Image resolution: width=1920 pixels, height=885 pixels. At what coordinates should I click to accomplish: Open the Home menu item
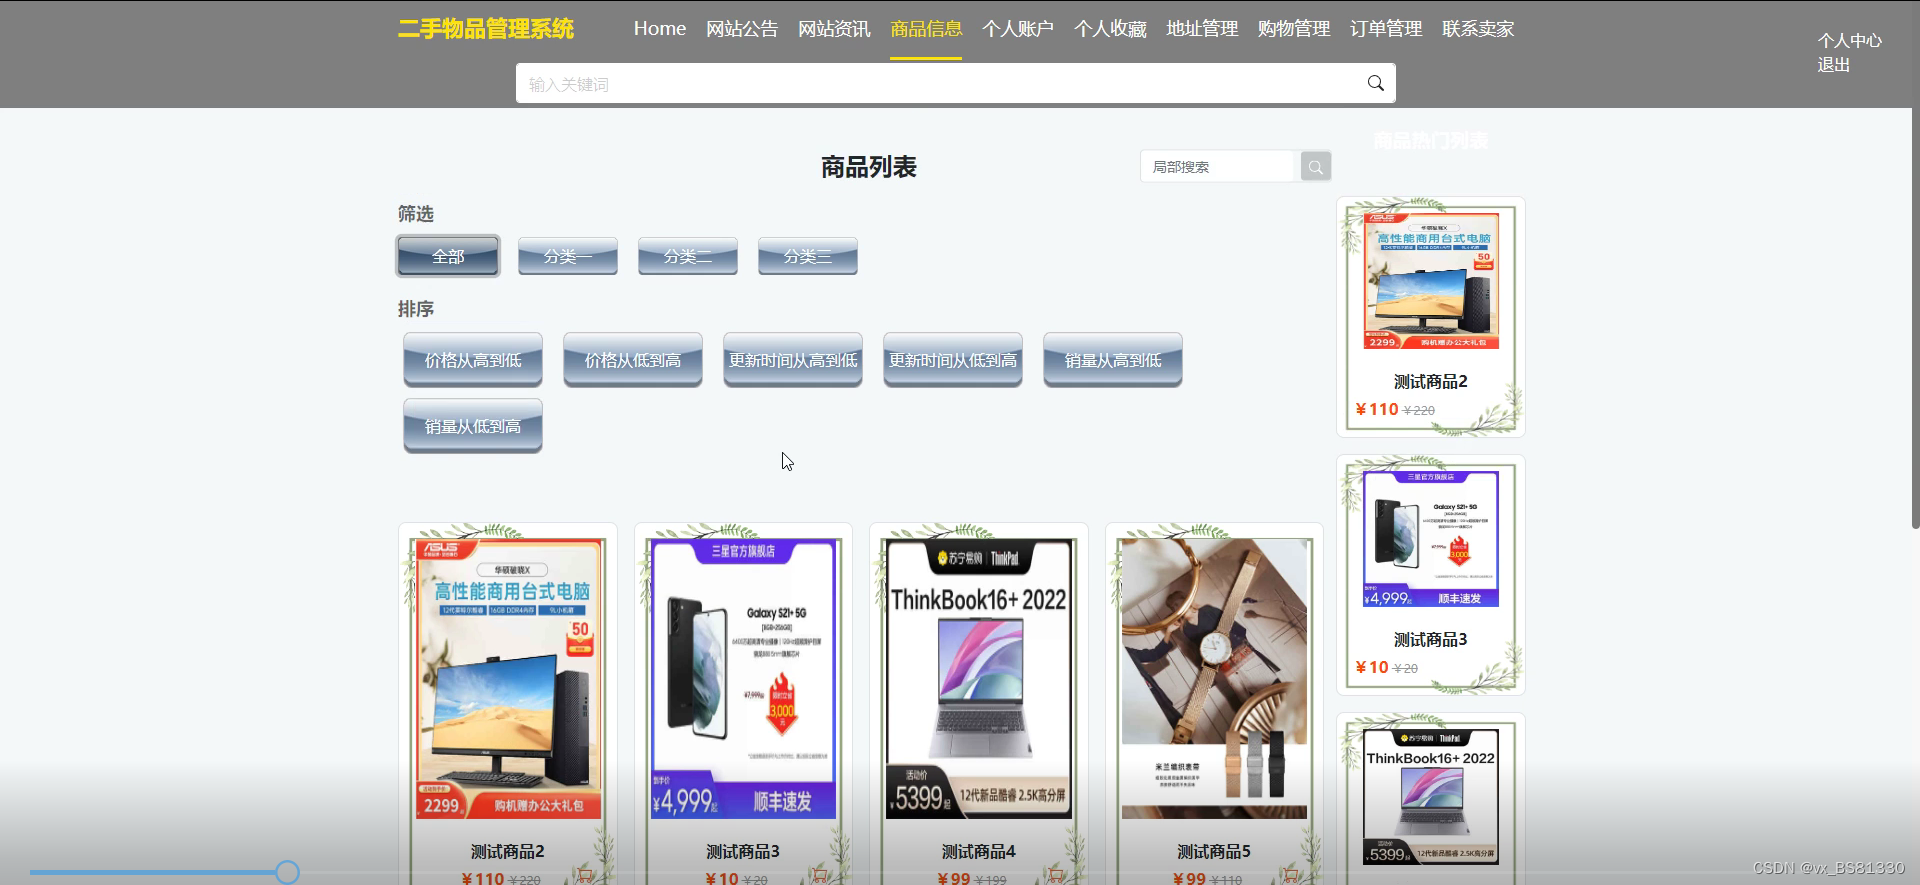[x=660, y=29]
